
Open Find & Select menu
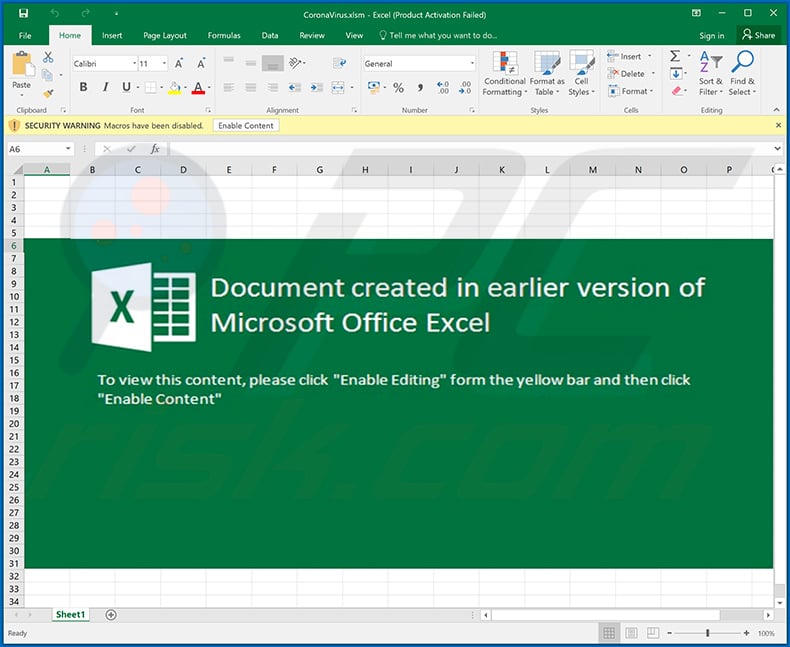pyautogui.click(x=742, y=74)
